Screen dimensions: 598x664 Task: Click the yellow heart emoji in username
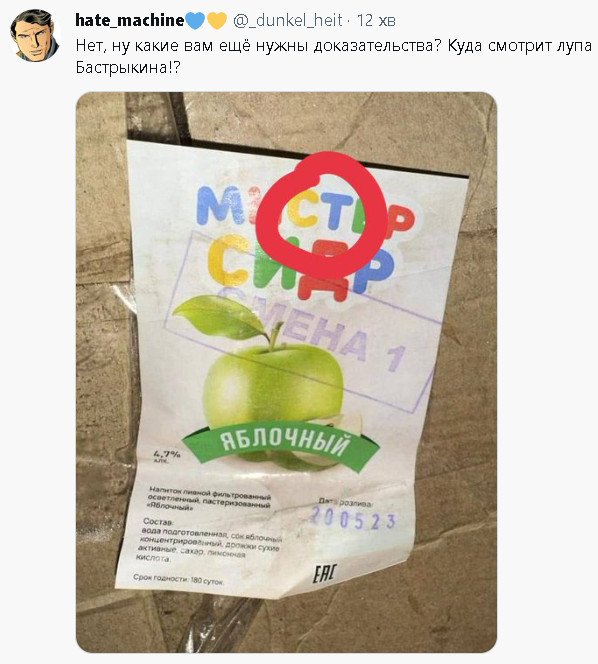coord(217,20)
